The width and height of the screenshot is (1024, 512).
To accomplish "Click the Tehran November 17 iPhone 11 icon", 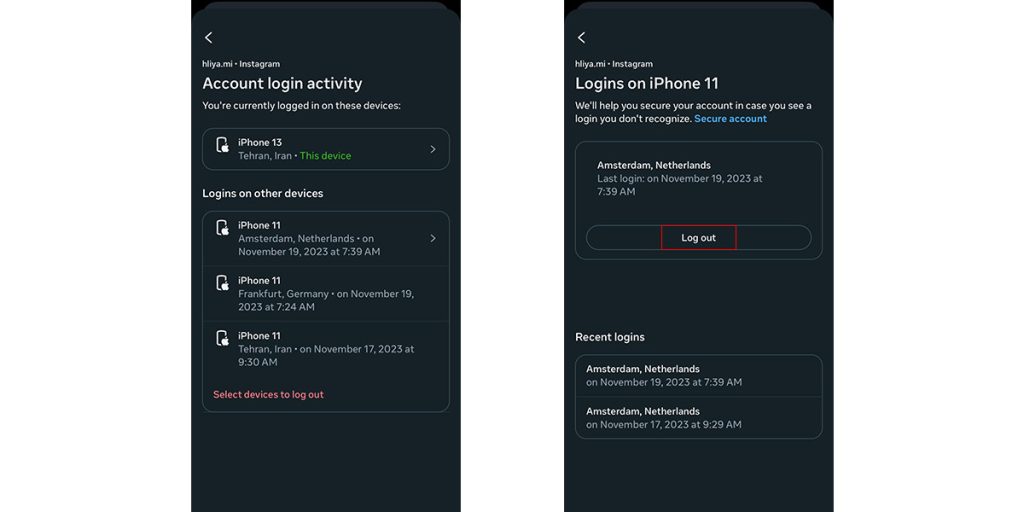I will 223,338.
